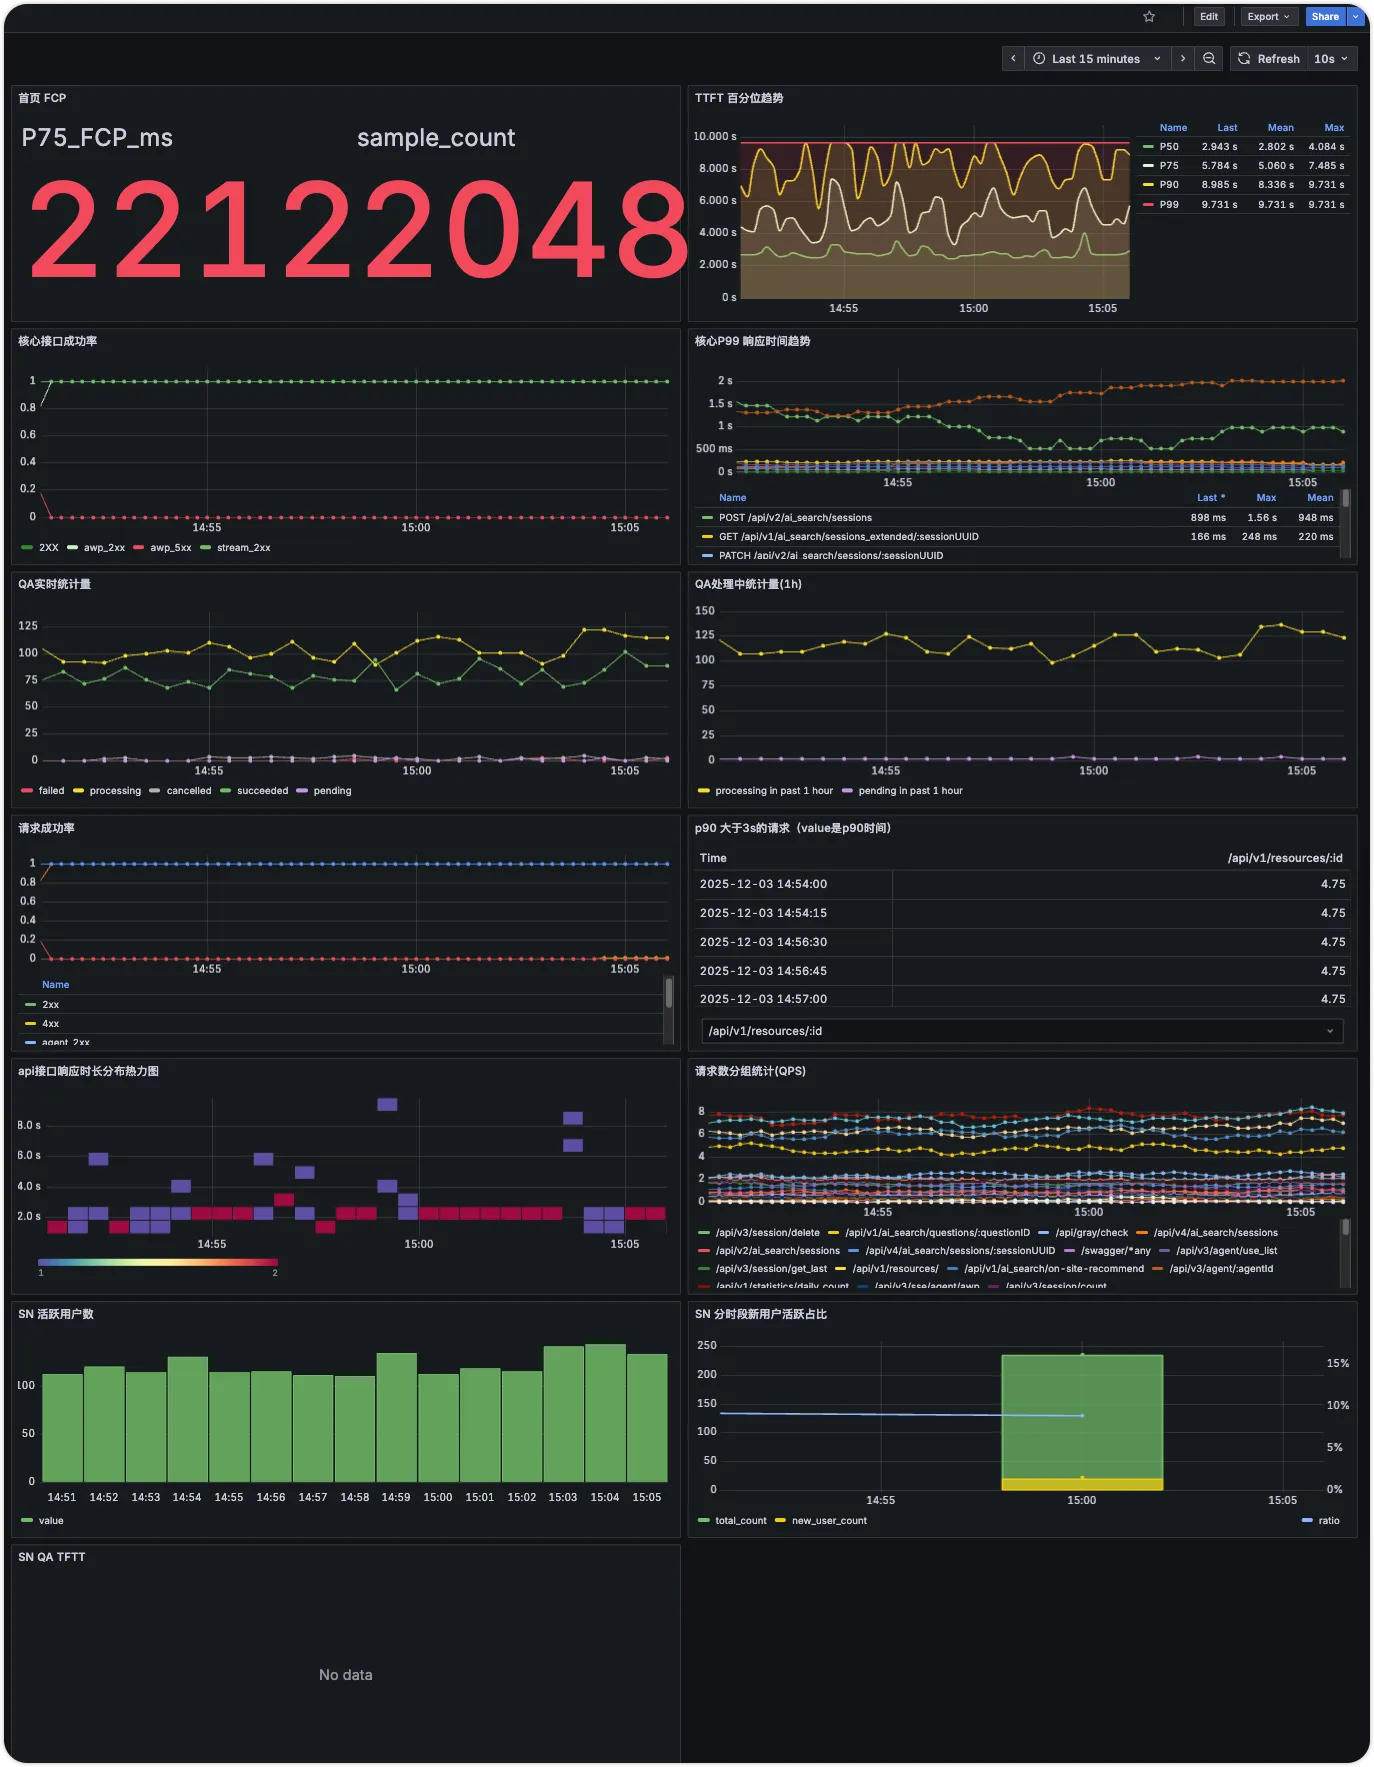1374x1767 pixels.
Task: Sort P99 legend by Max column
Action: tap(1266, 498)
